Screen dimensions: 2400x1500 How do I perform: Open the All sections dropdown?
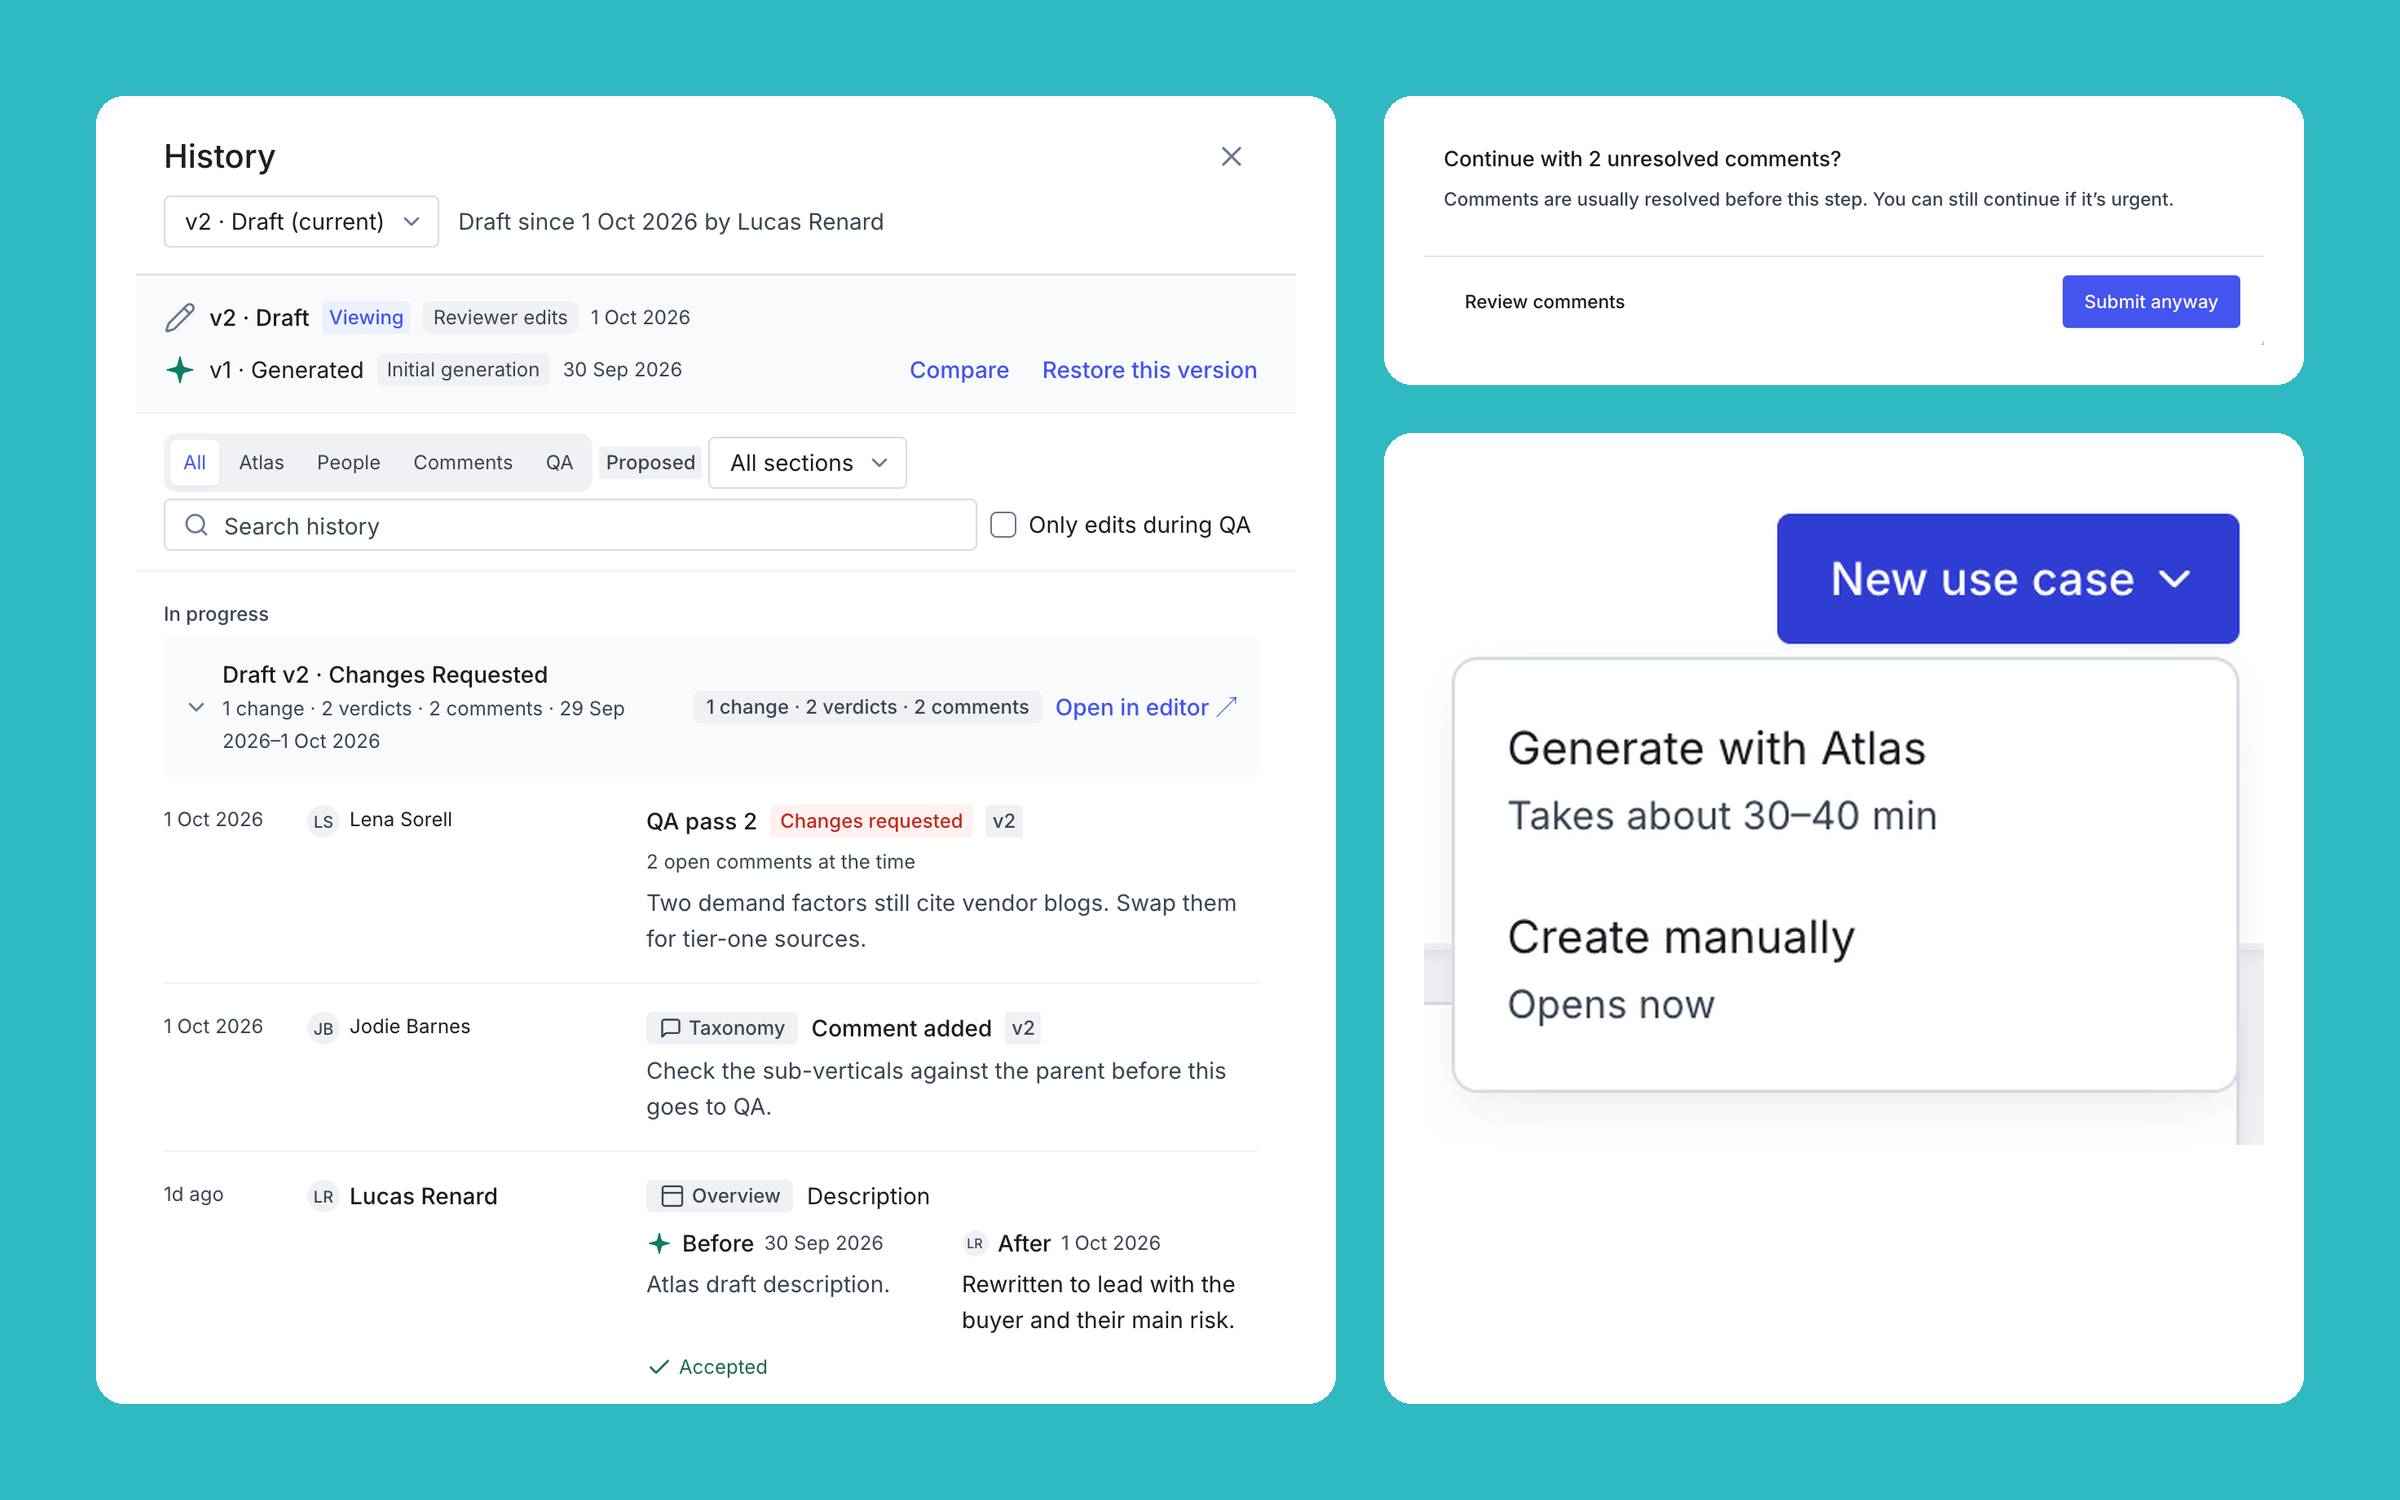click(807, 463)
